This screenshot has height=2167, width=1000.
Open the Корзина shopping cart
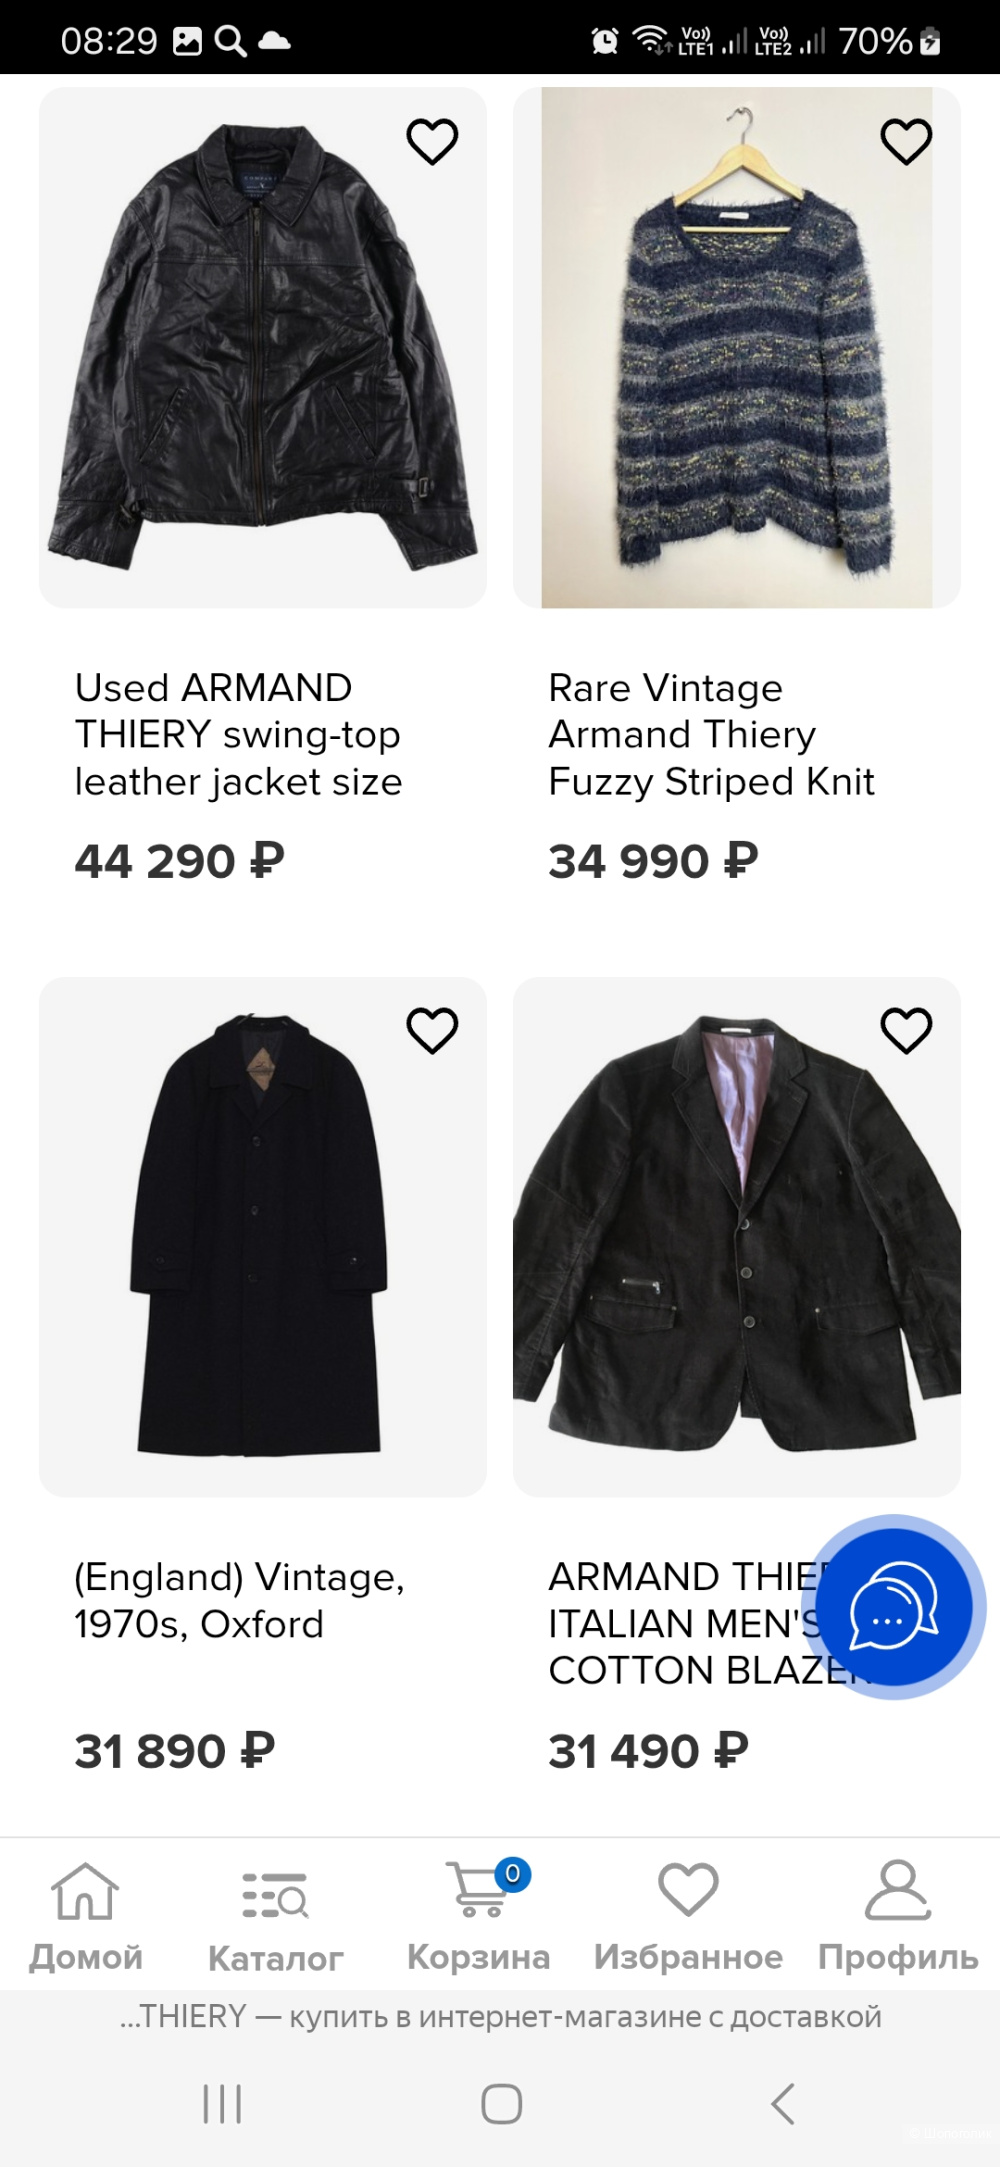pyautogui.click(x=479, y=1916)
